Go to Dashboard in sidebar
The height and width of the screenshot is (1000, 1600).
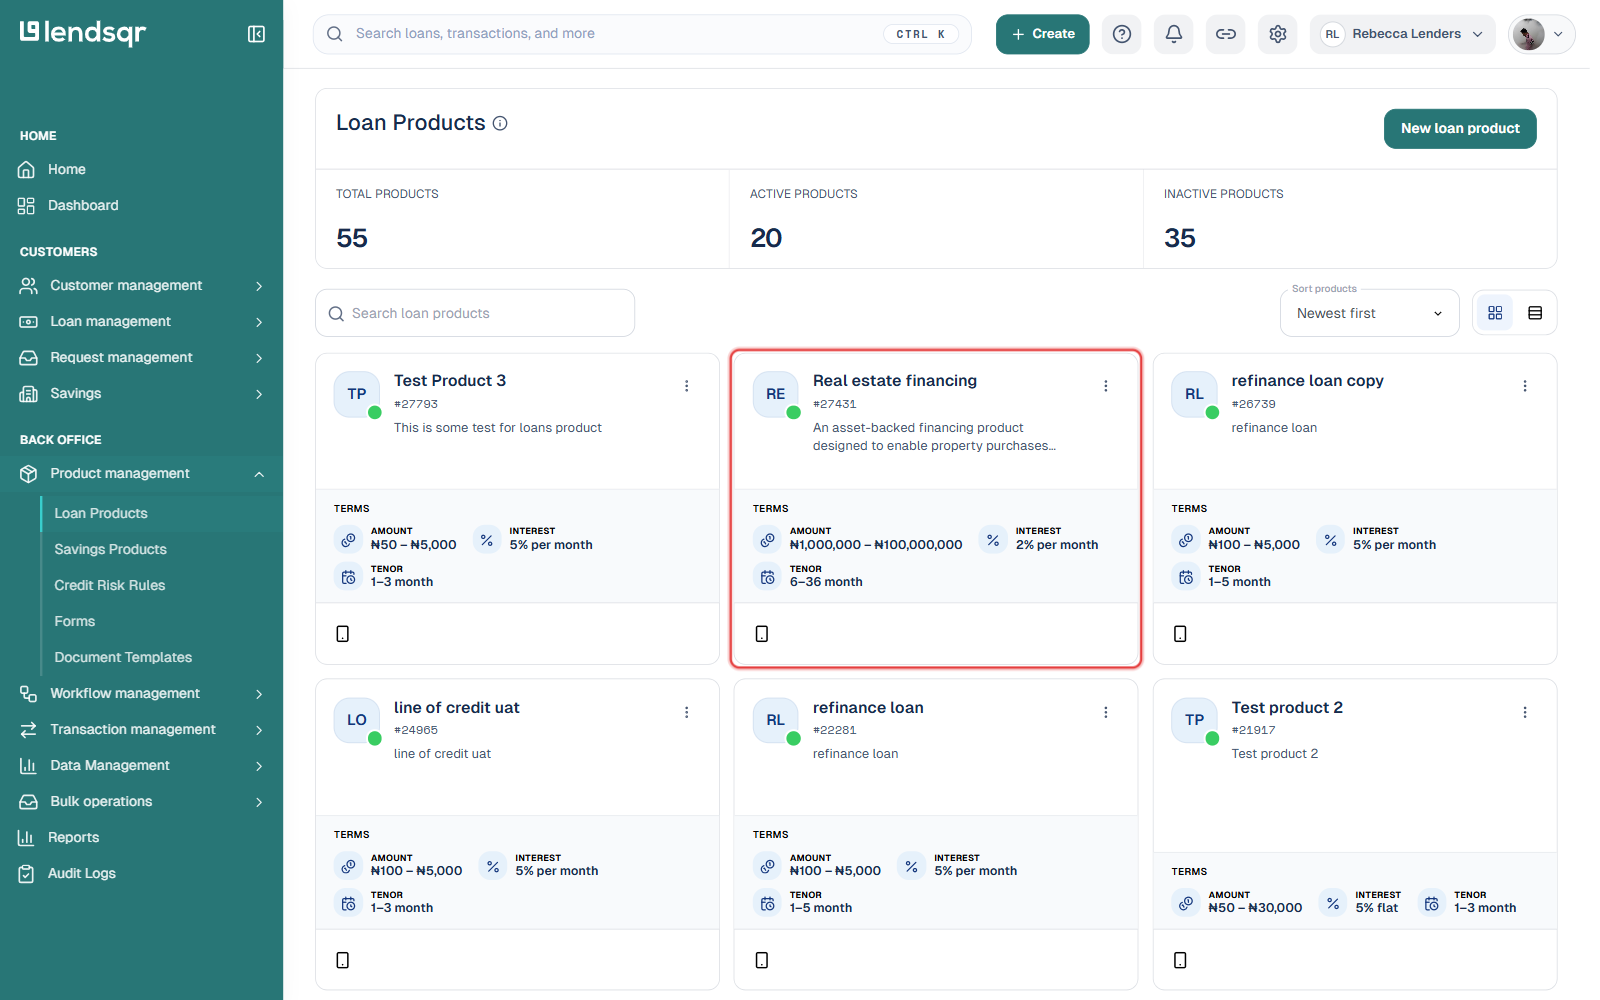[83, 206]
